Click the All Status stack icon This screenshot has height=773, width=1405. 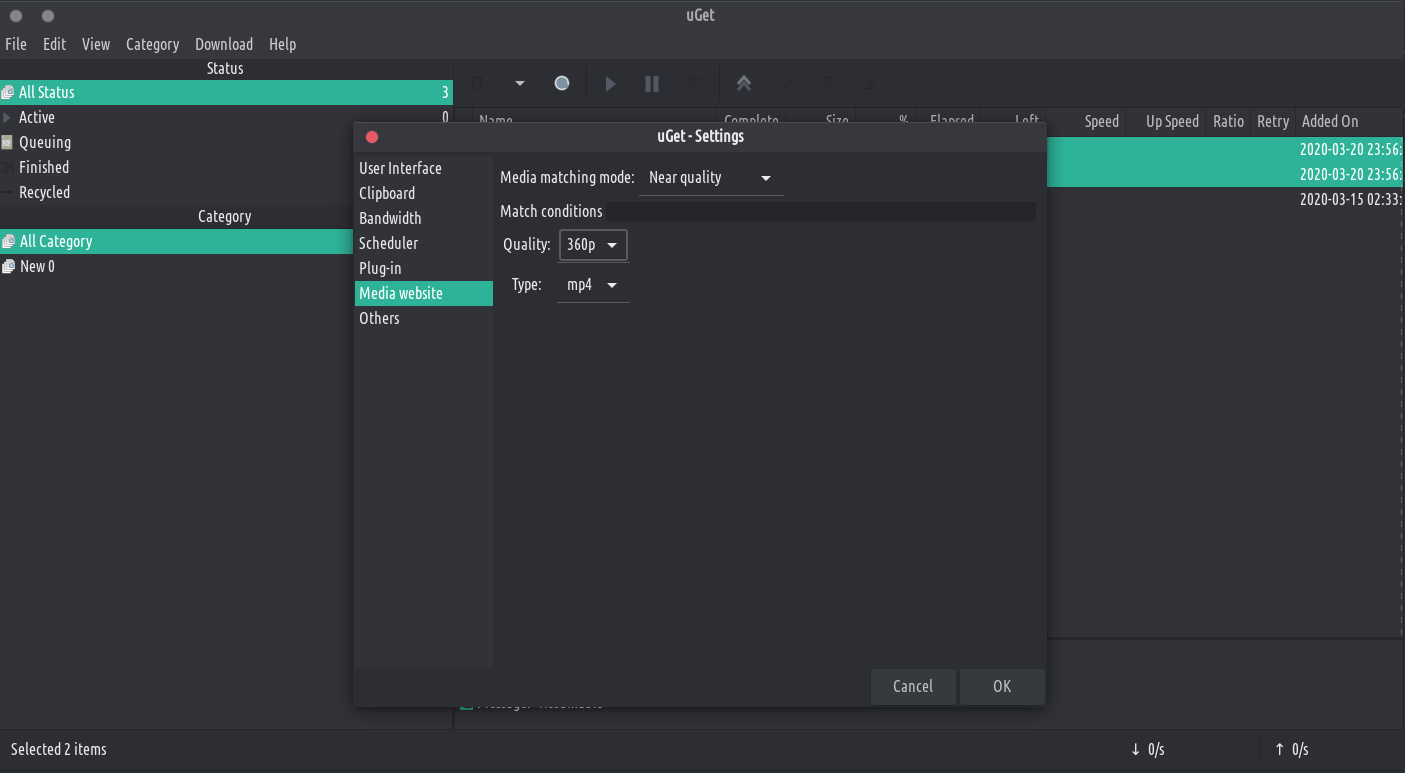pos(8,92)
